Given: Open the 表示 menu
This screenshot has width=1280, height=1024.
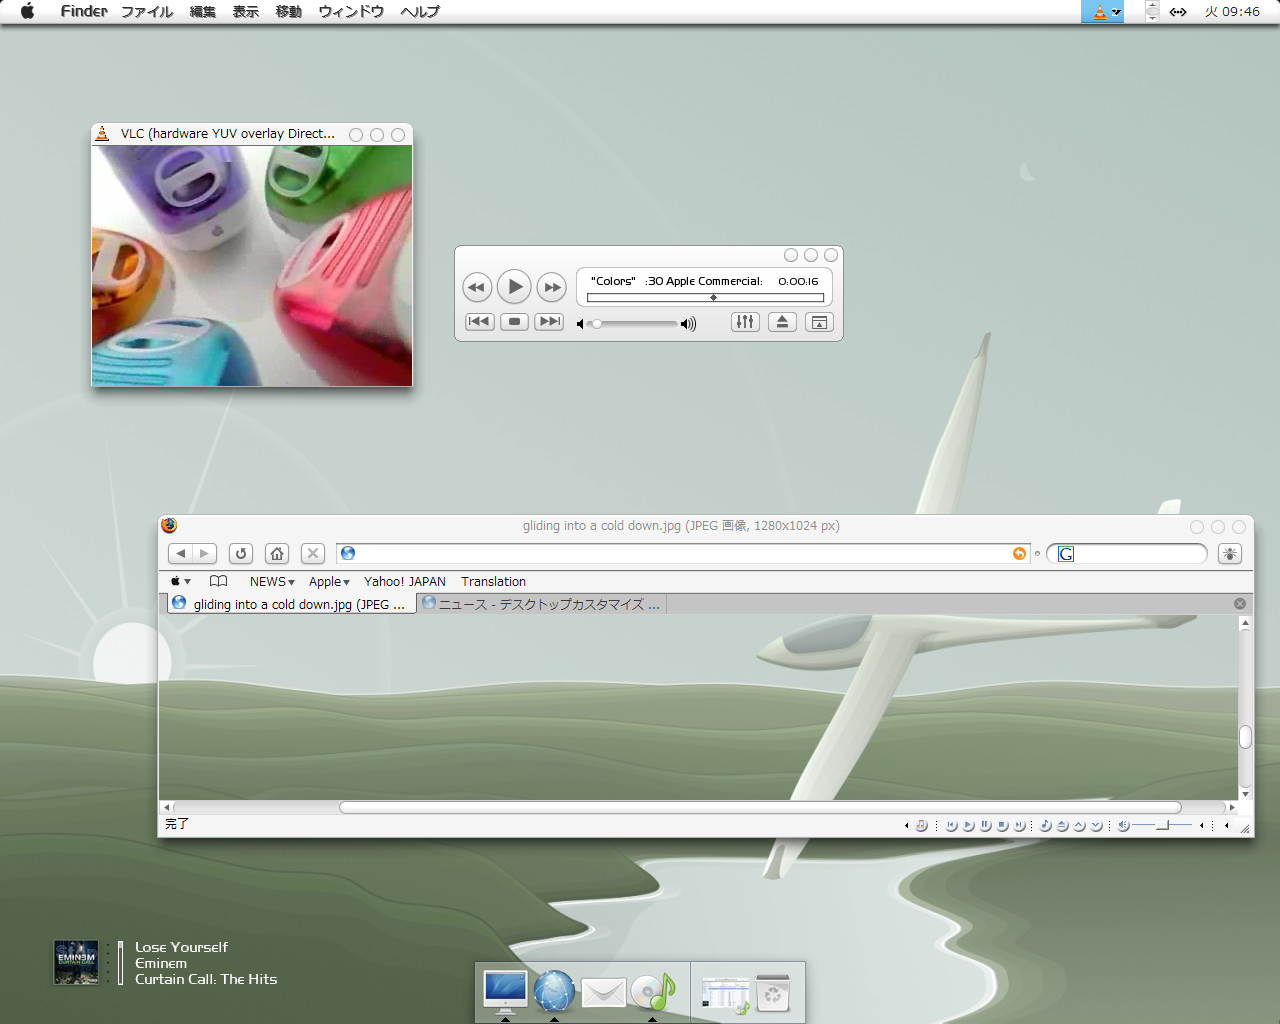Looking at the screenshot, I should tap(246, 11).
